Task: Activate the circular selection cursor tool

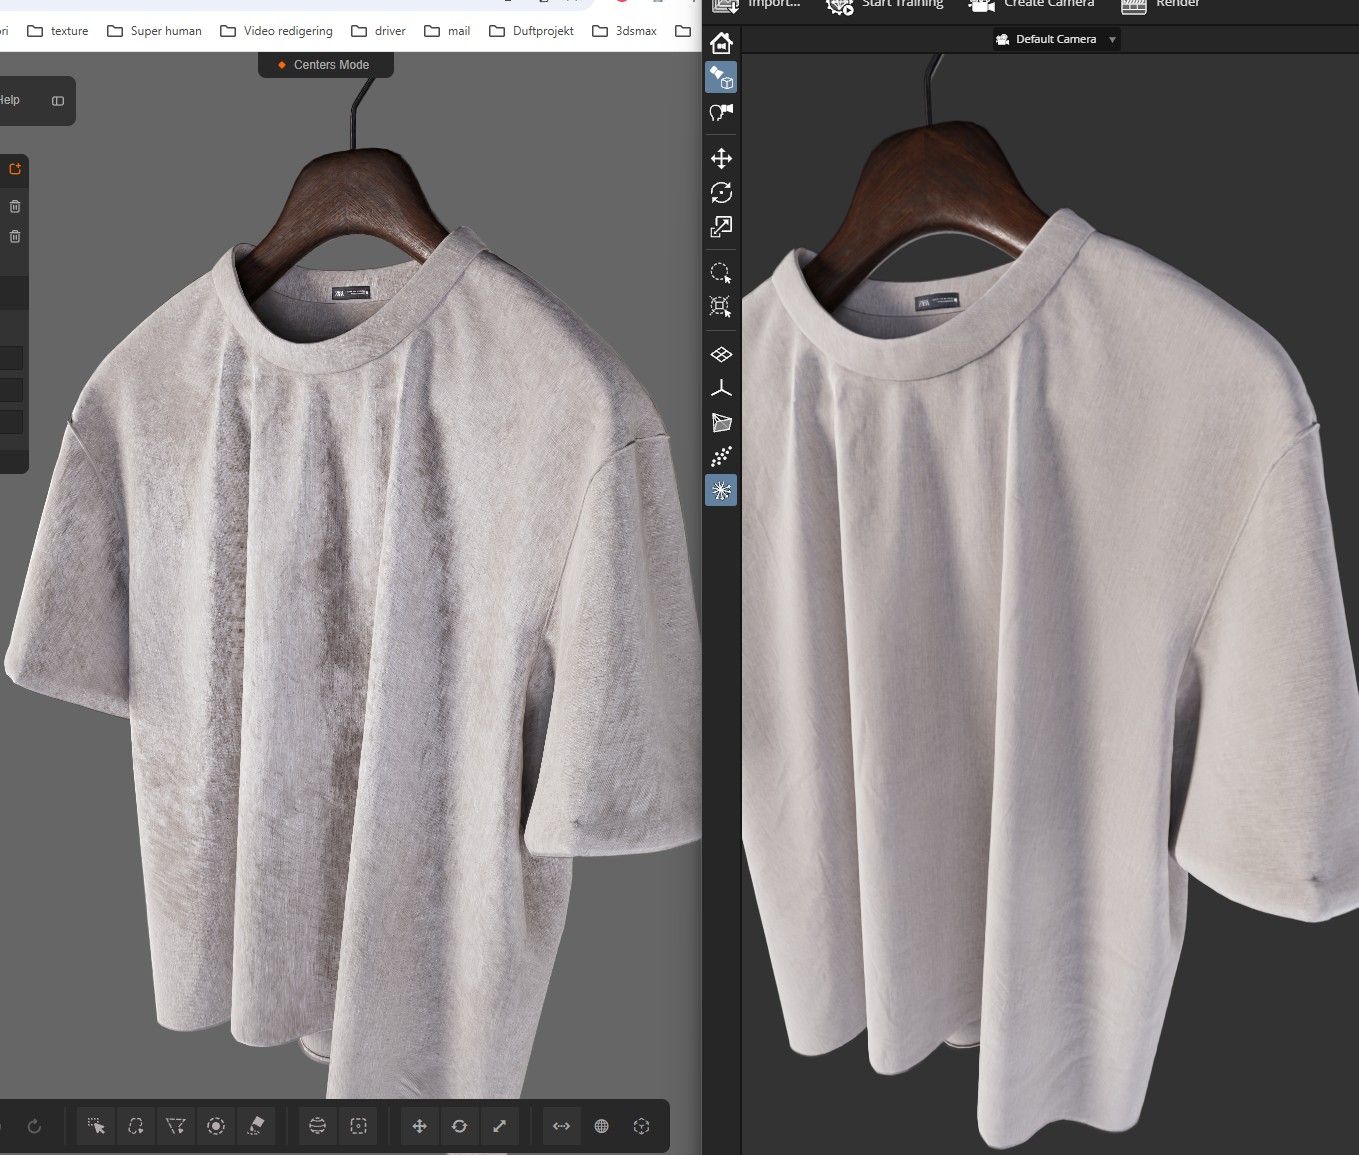Action: click(x=720, y=273)
